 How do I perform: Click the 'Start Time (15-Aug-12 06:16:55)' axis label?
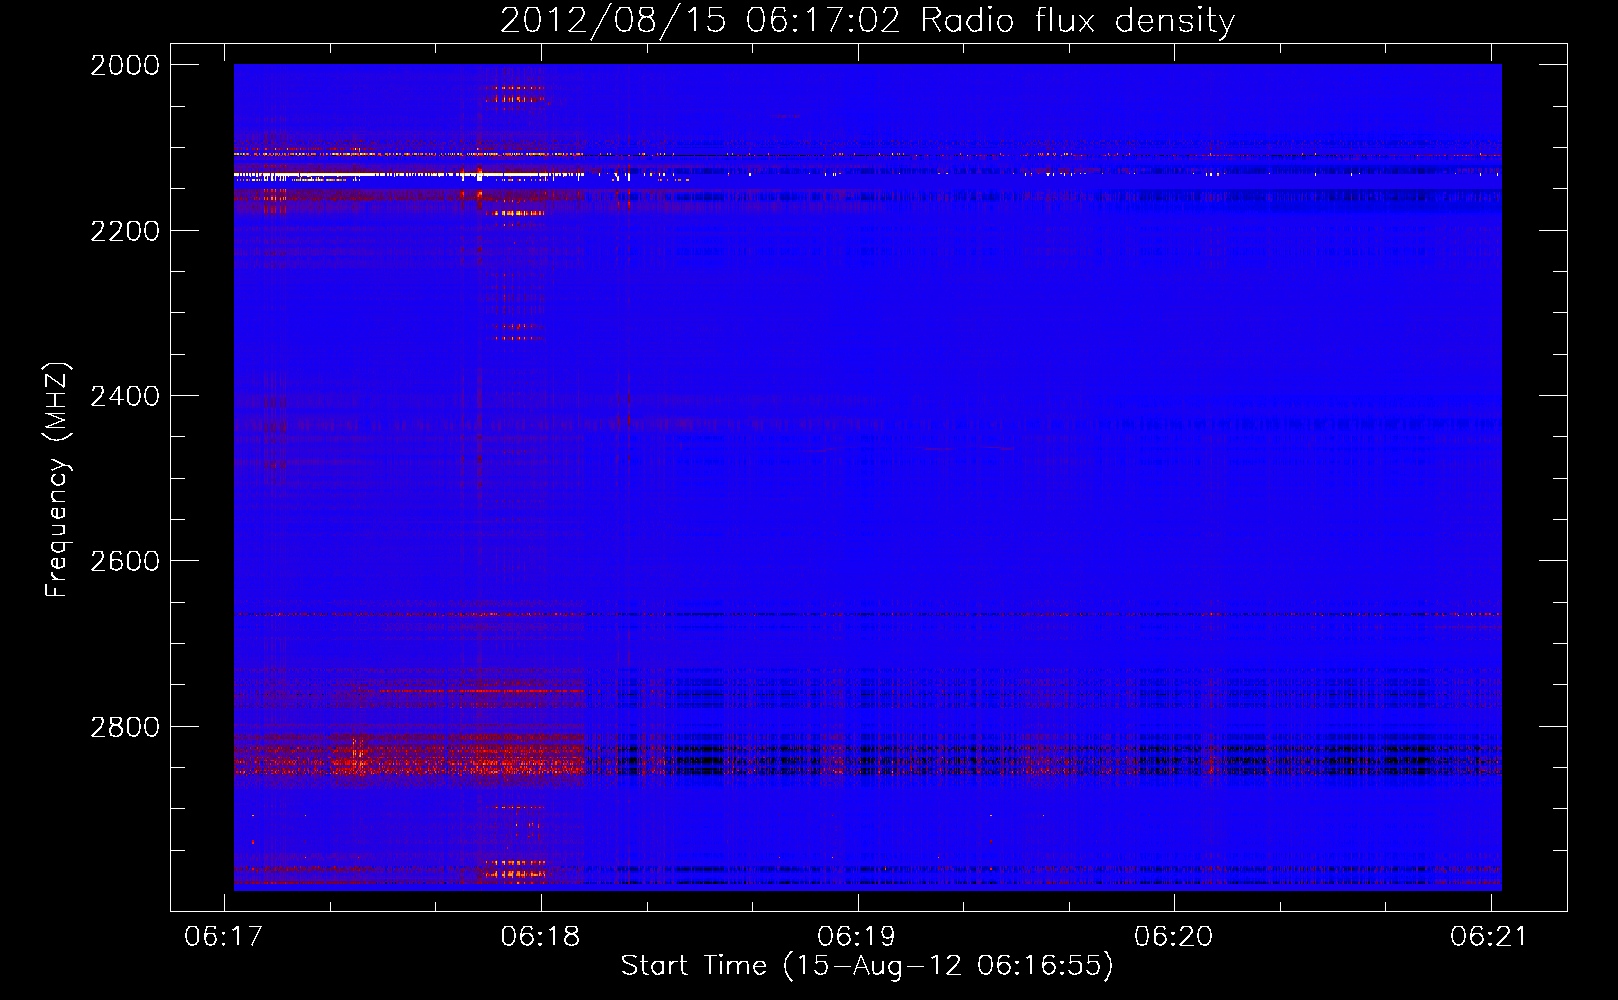click(x=867, y=966)
